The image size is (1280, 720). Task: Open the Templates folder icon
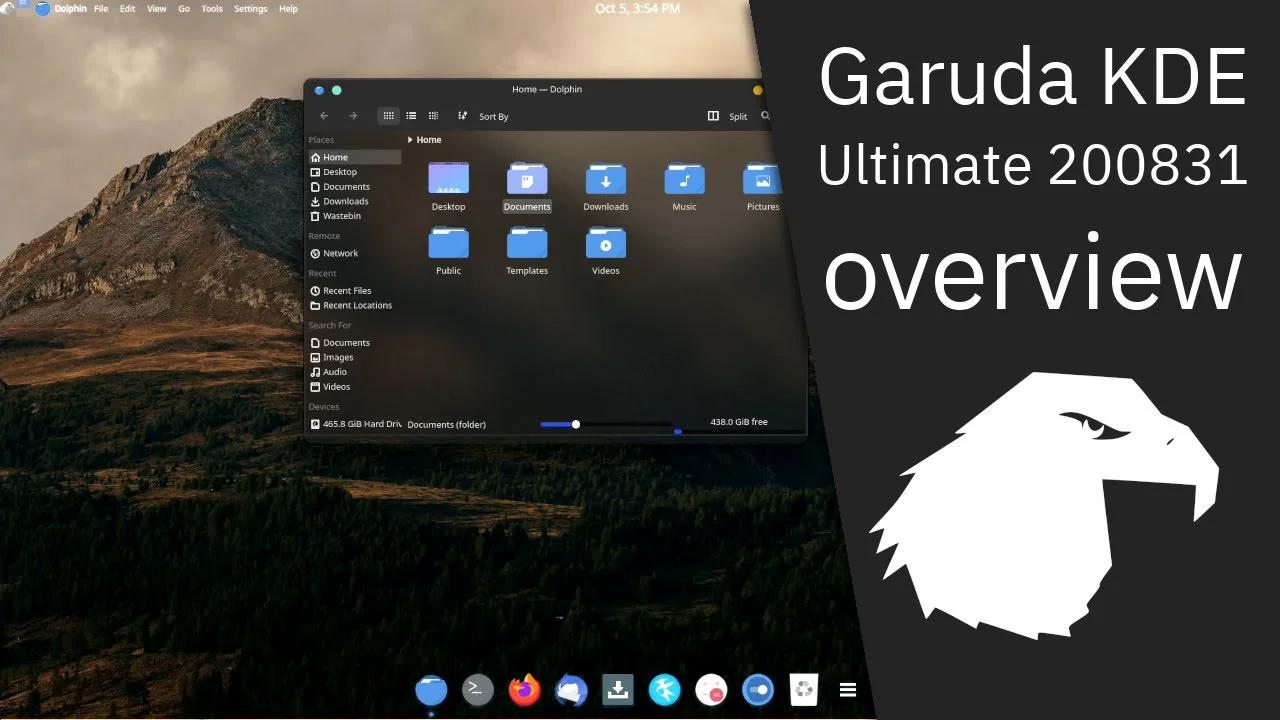click(x=527, y=250)
